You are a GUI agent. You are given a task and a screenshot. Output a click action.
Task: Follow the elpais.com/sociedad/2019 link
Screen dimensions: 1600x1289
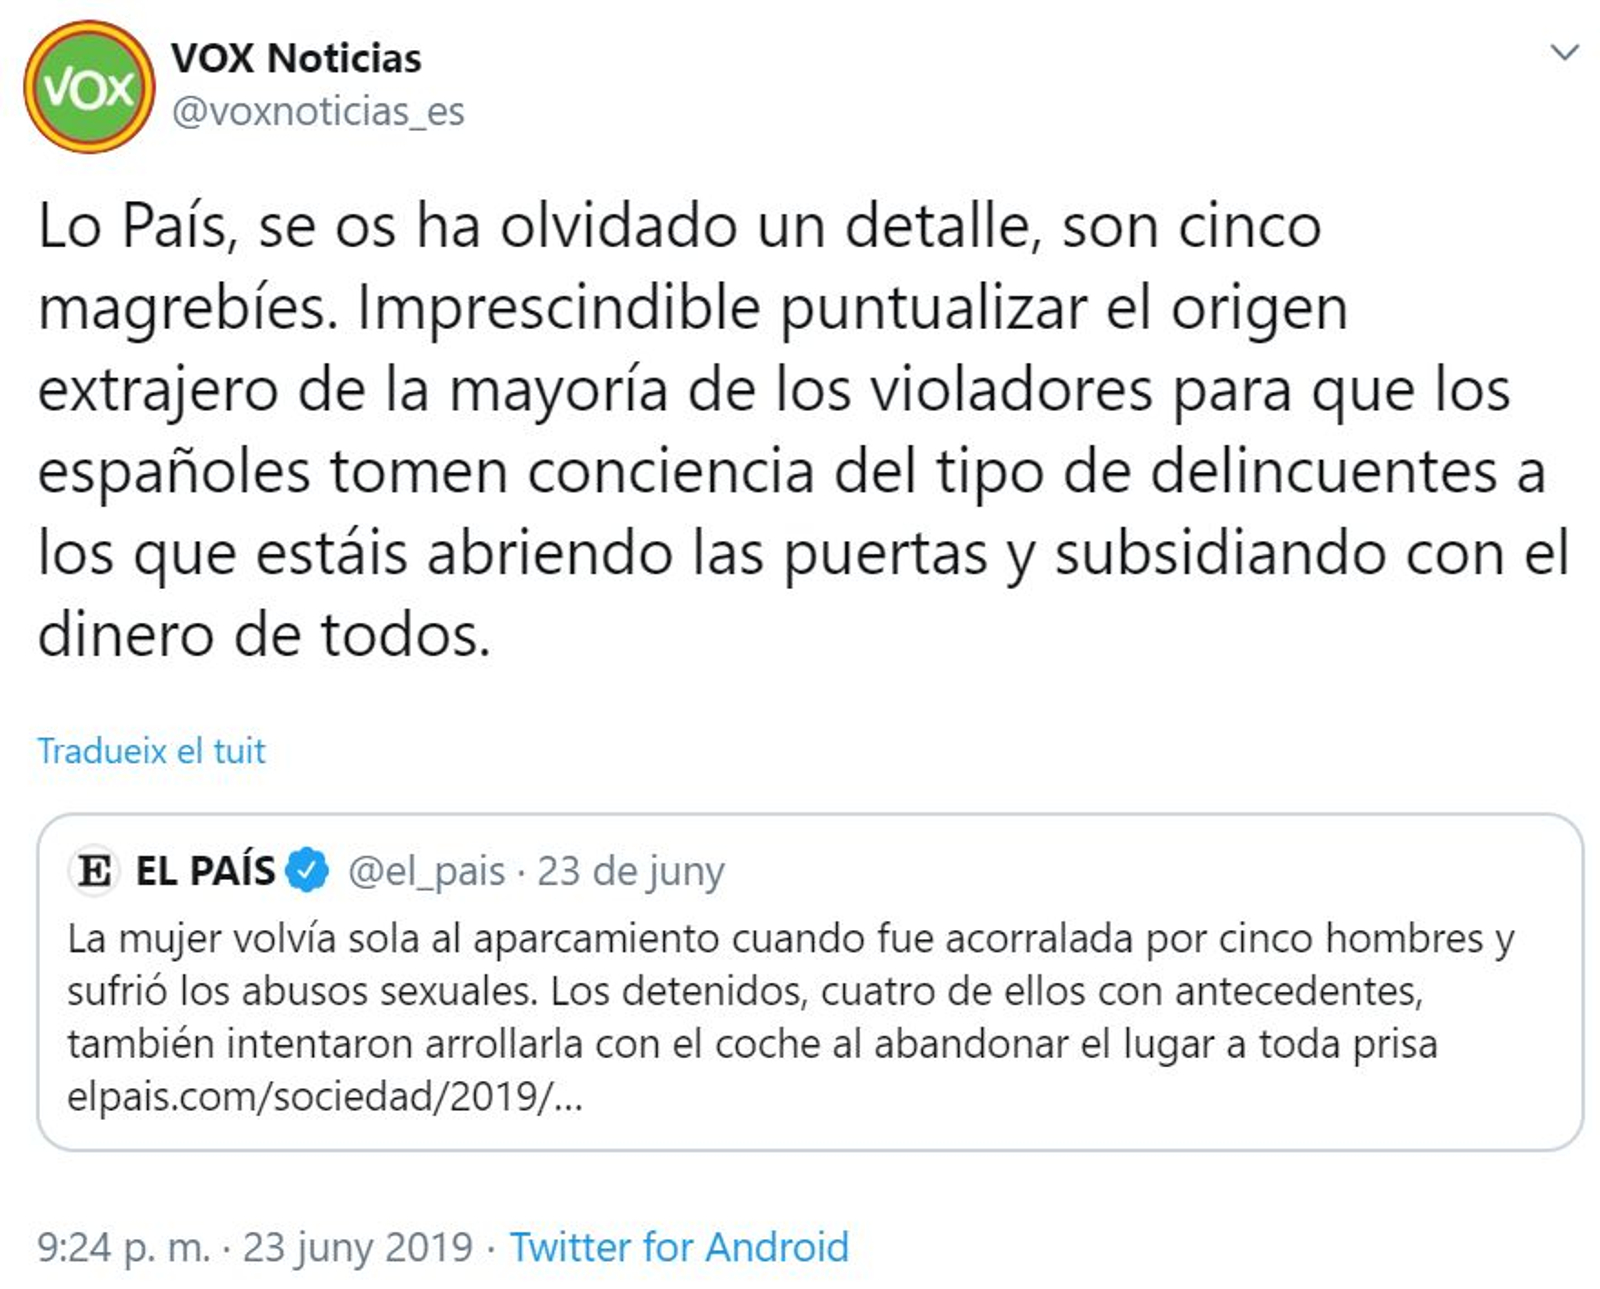pyautogui.click(x=325, y=1097)
